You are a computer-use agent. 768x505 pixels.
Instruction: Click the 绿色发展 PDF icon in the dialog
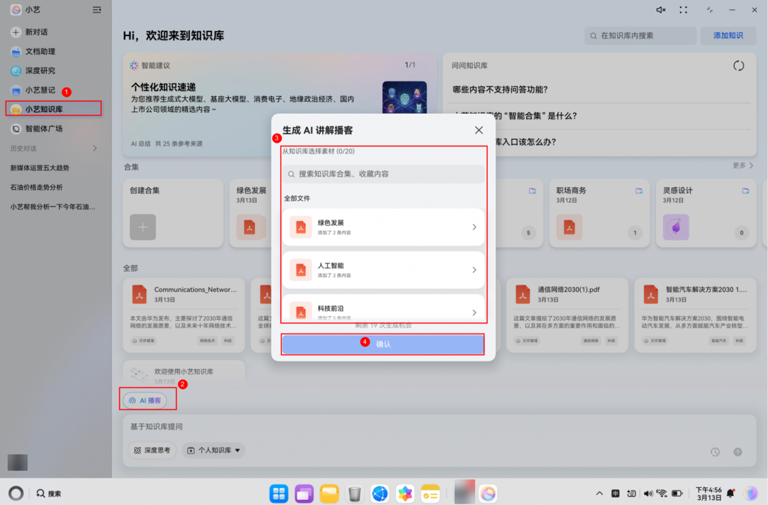(301, 227)
